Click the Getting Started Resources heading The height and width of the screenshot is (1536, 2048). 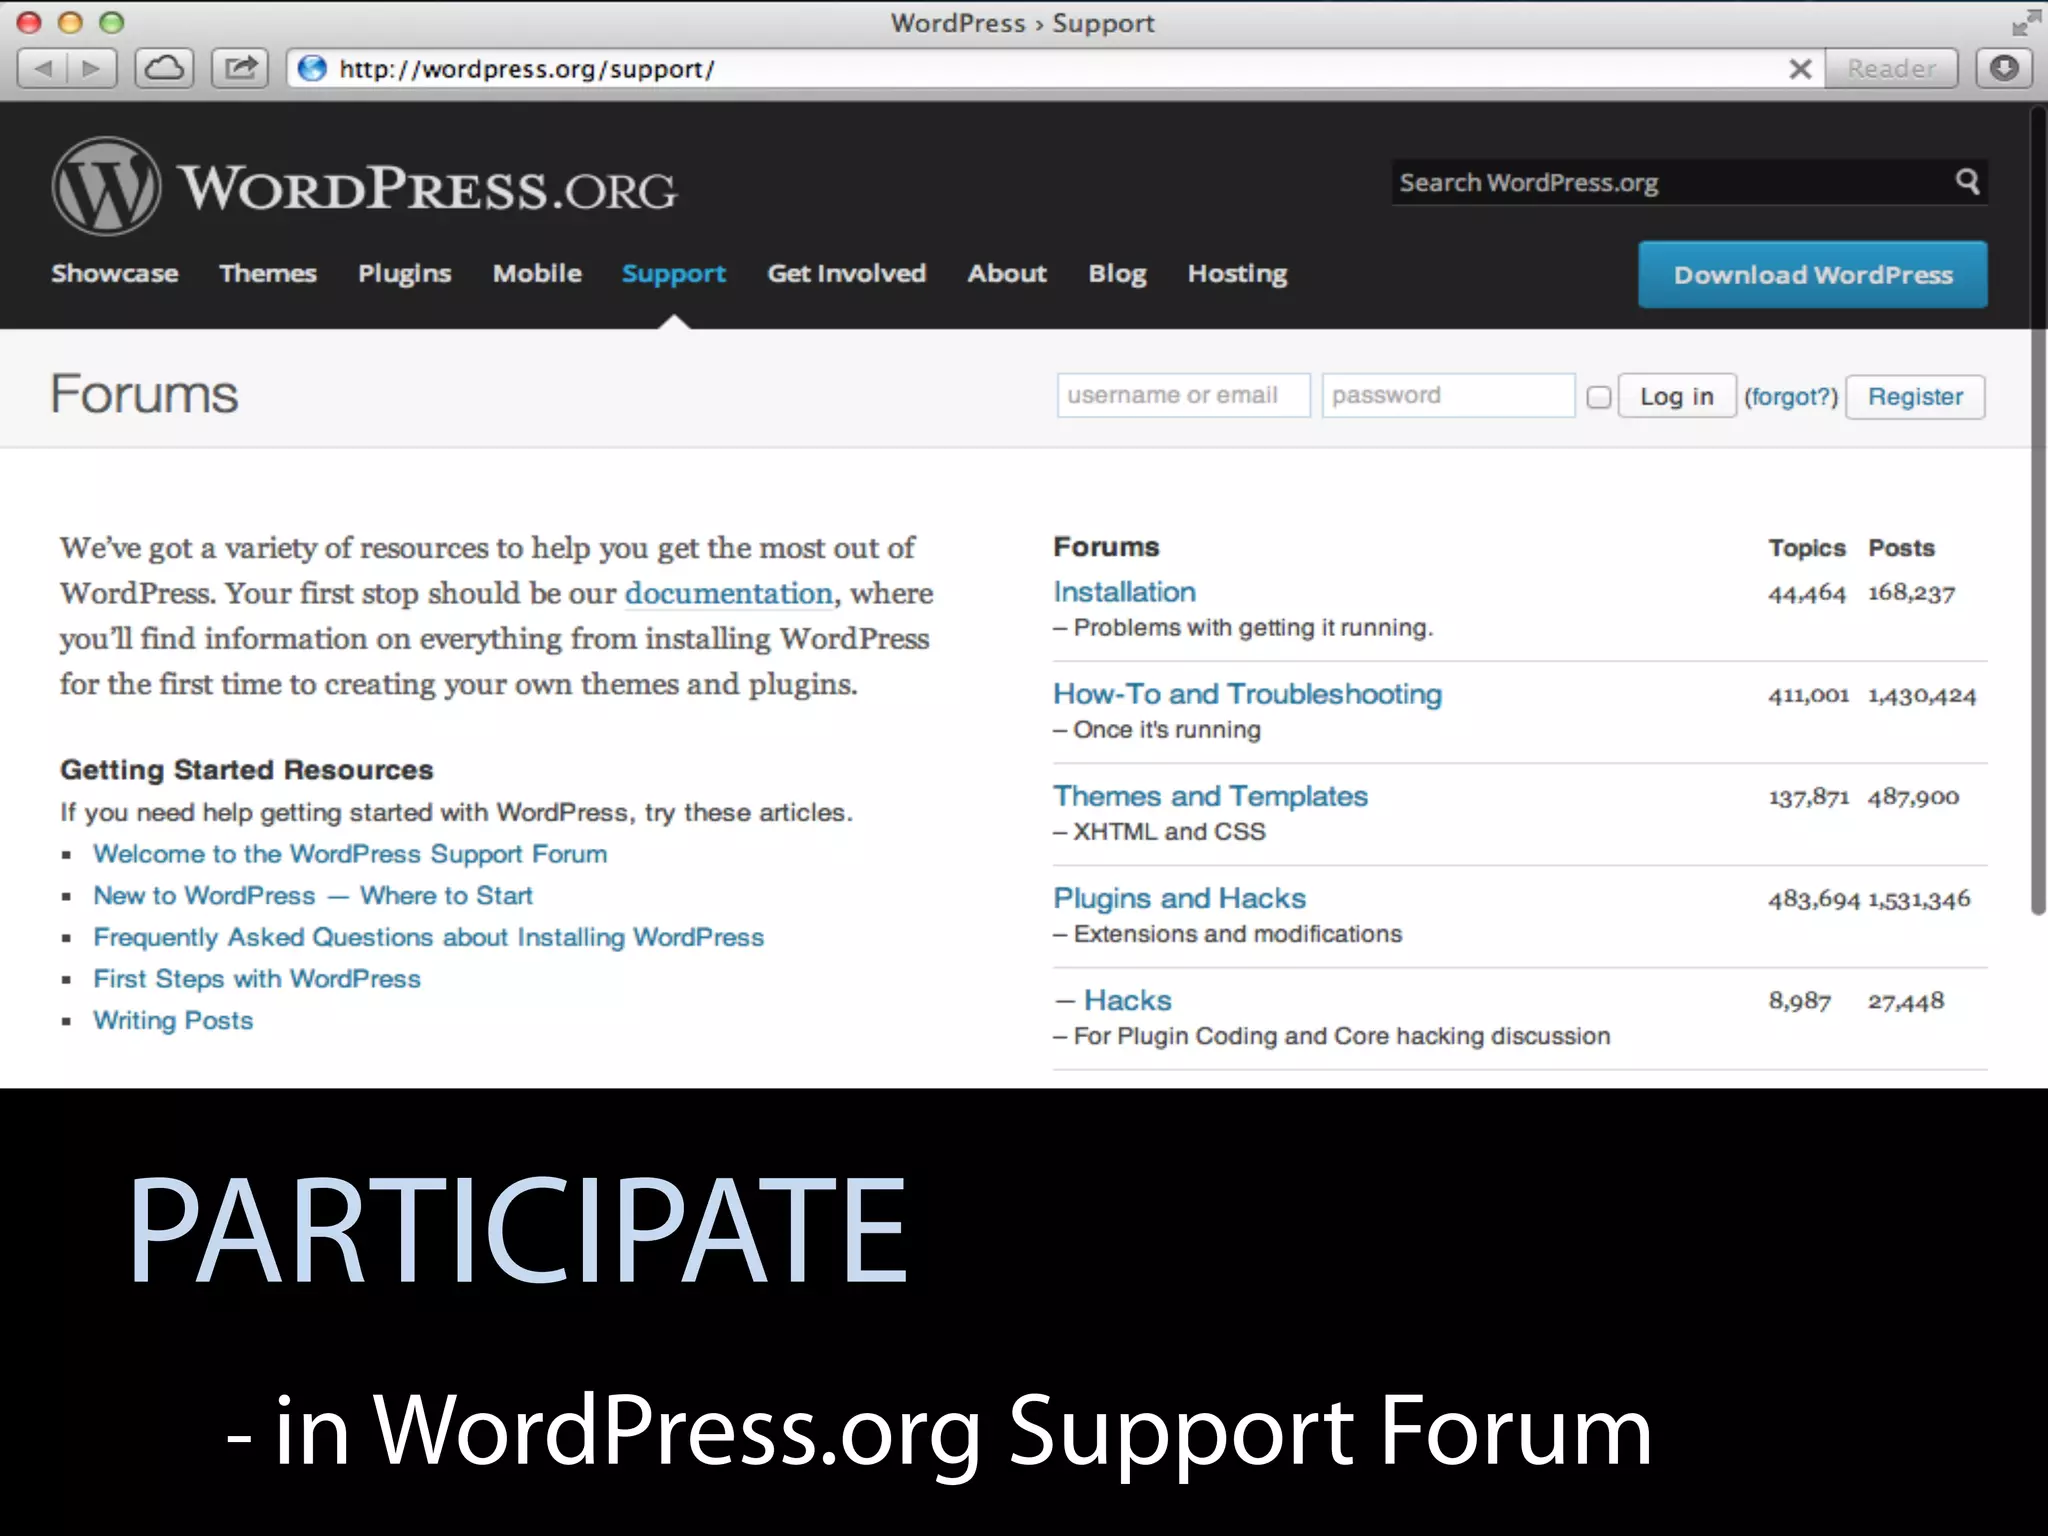[x=246, y=770]
